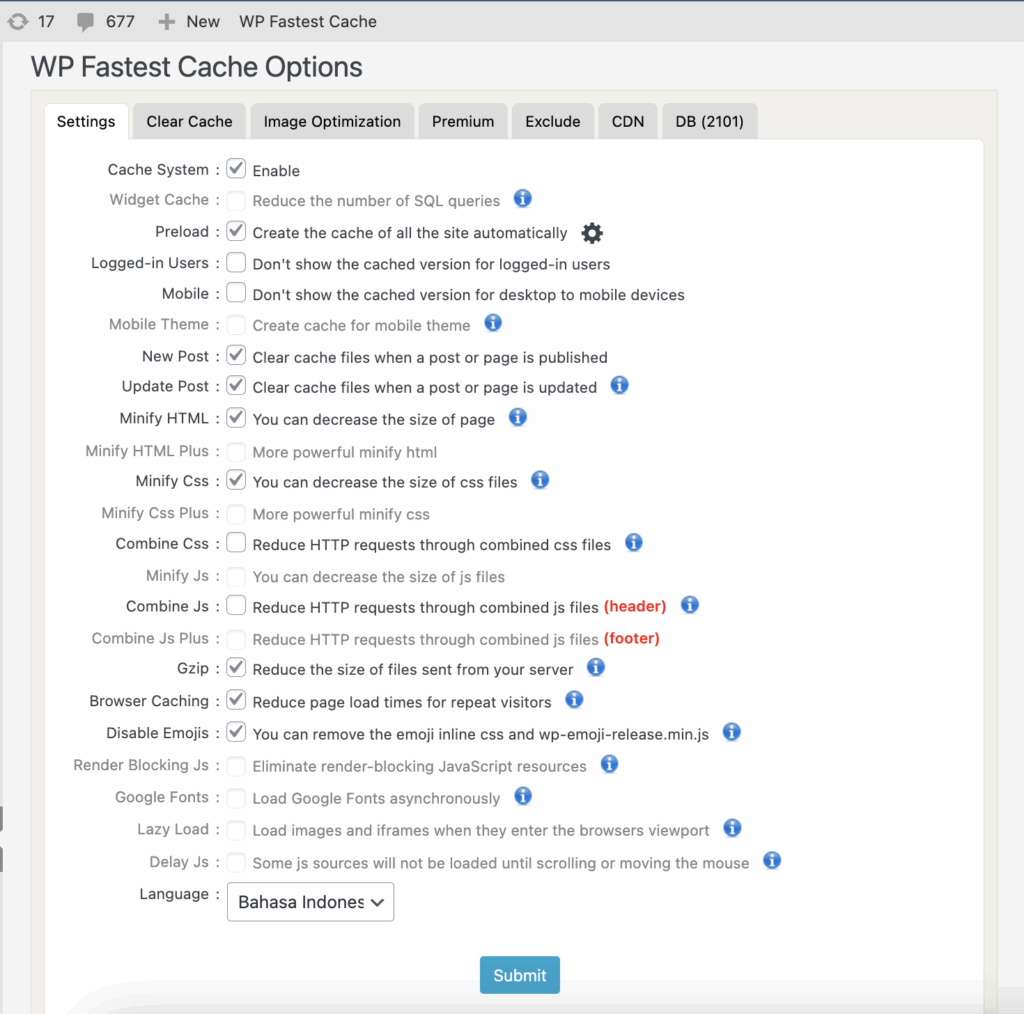Screen dimensions: 1024x1014
Task: Open comments icon in admin bar
Action: tap(87, 21)
